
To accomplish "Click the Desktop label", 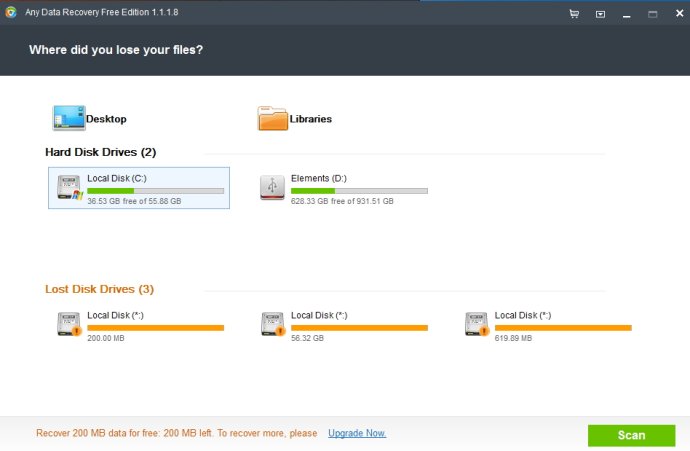I will pyautogui.click(x=106, y=119).
